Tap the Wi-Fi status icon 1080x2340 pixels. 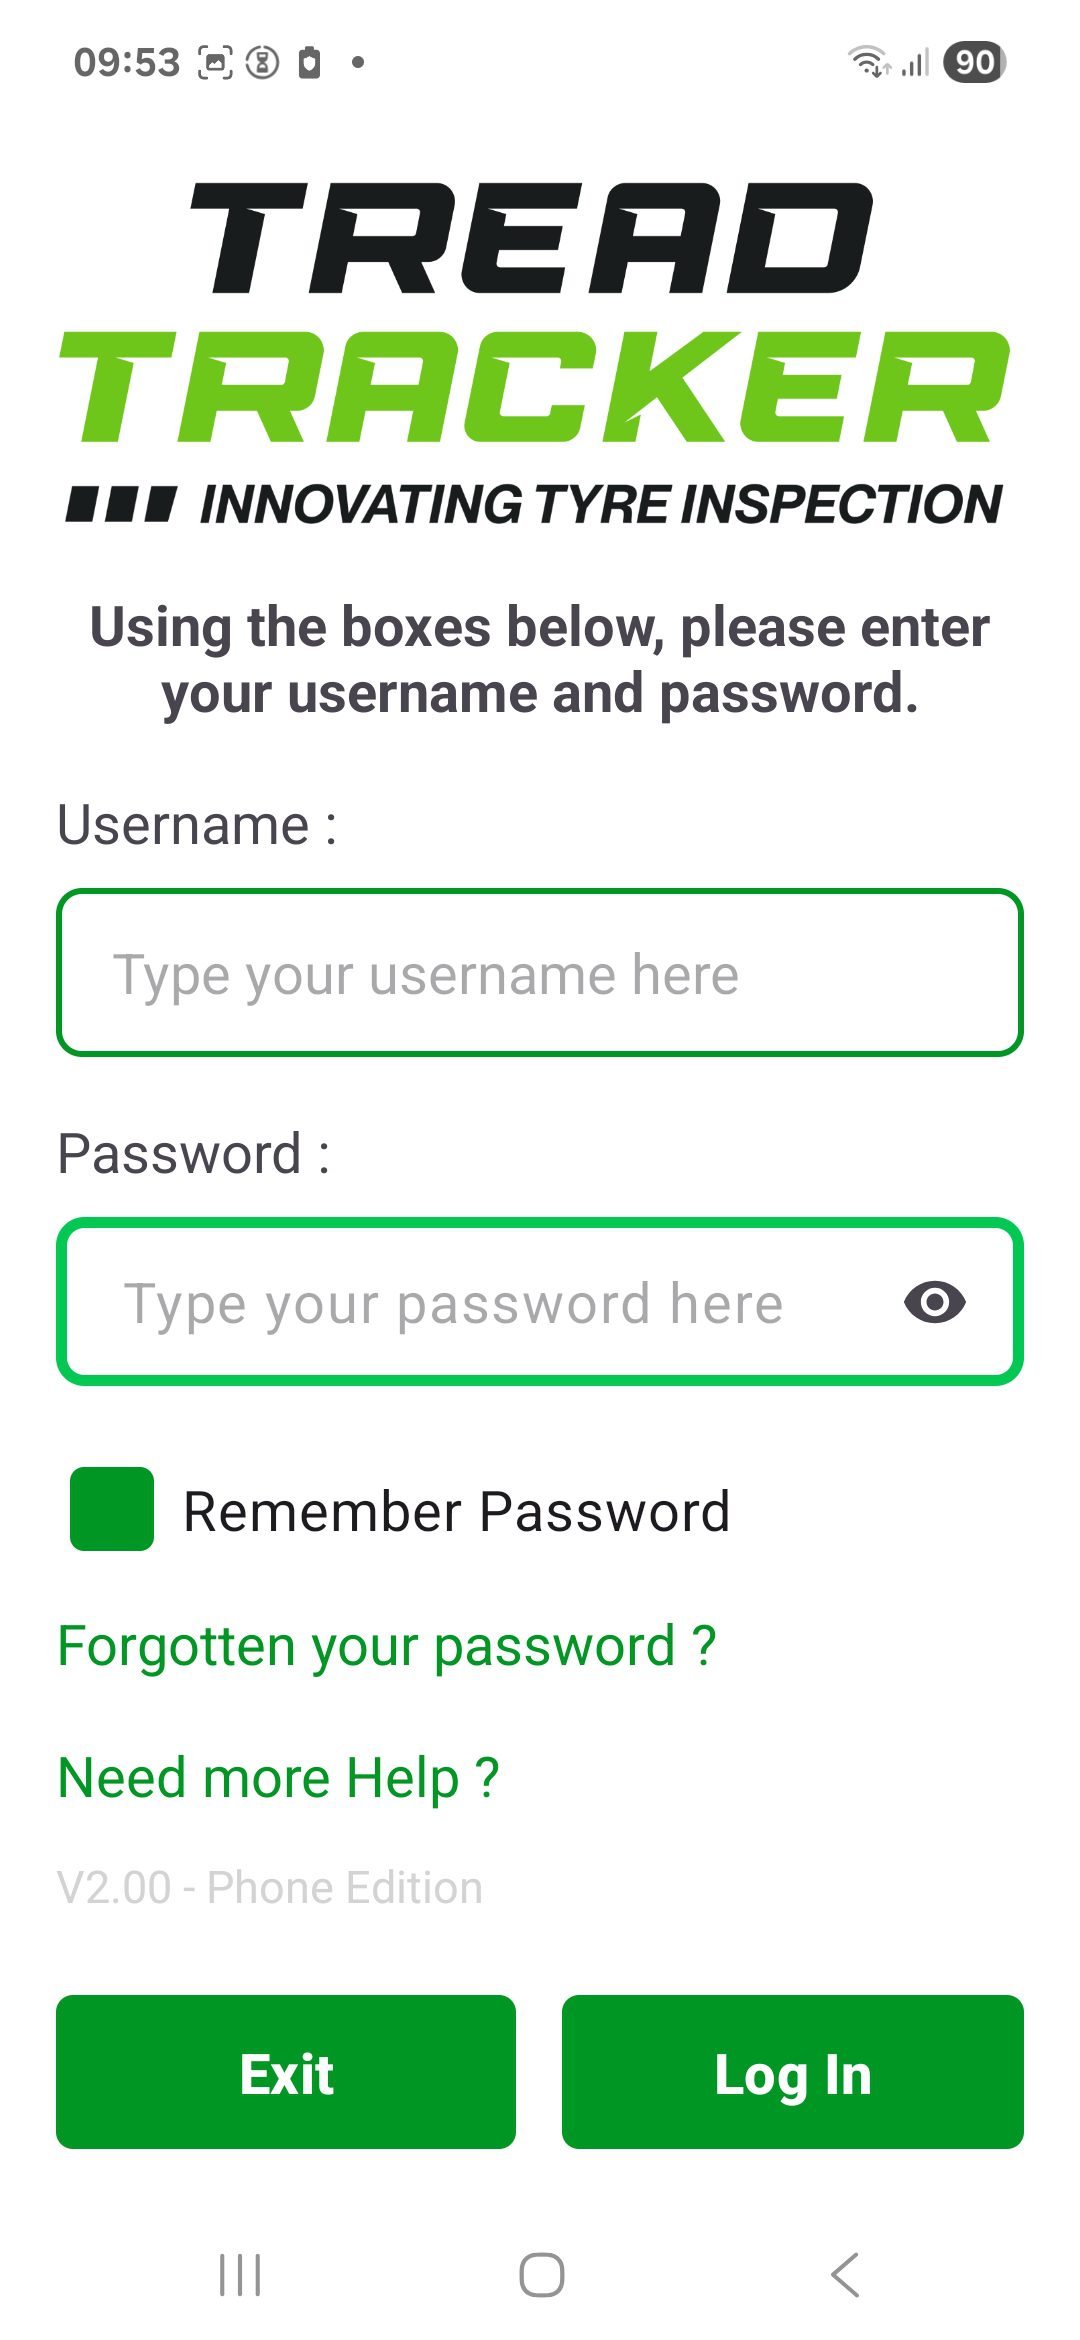pyautogui.click(x=868, y=62)
